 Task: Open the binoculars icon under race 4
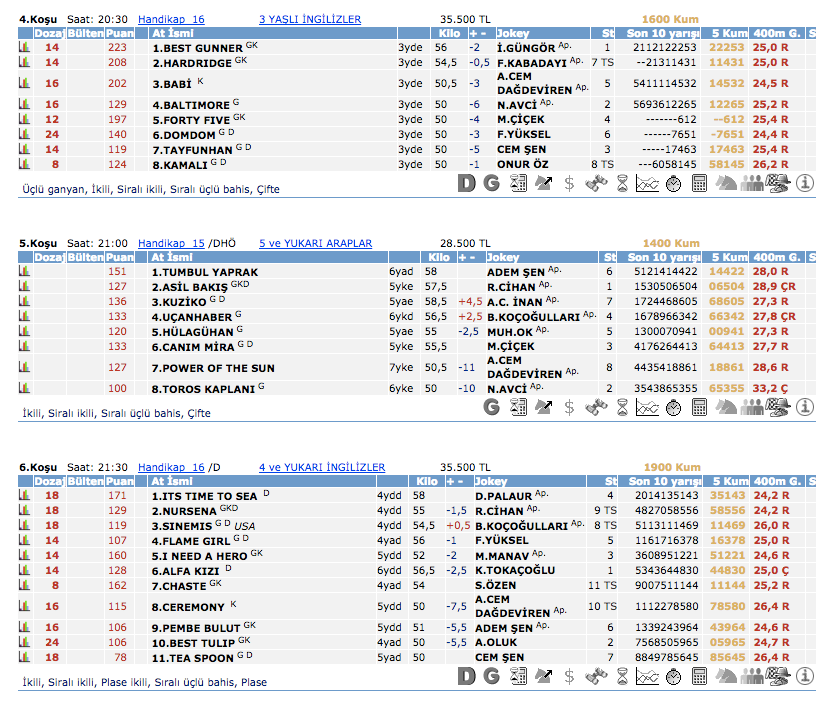pyautogui.click(x=595, y=183)
